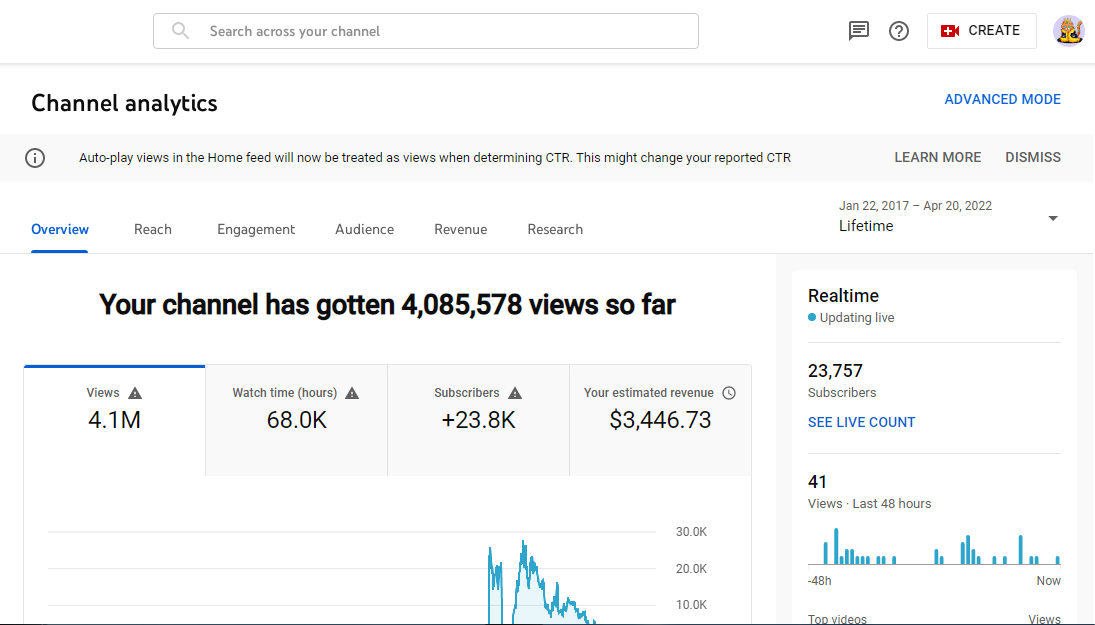Click the clock icon beside estimated revenue
This screenshot has width=1095, height=625.
point(728,393)
